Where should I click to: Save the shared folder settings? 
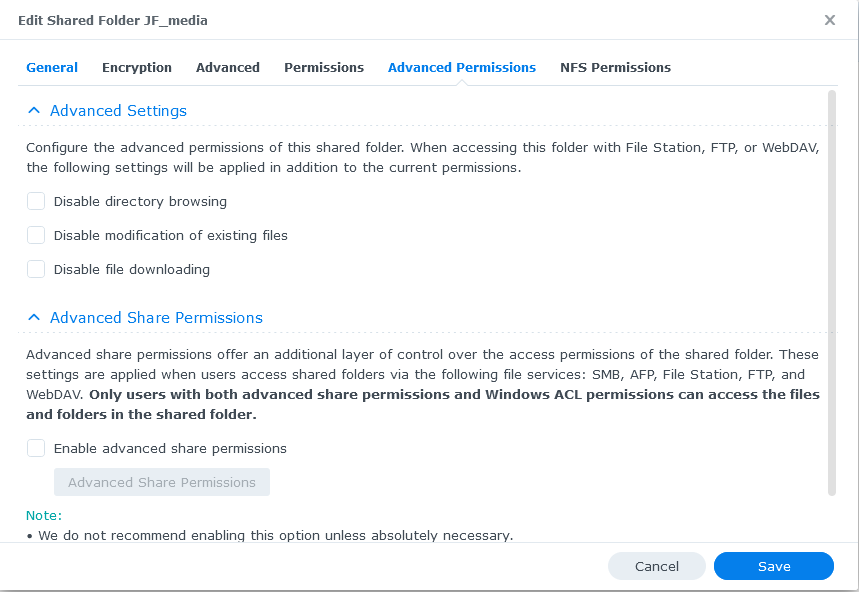(774, 566)
